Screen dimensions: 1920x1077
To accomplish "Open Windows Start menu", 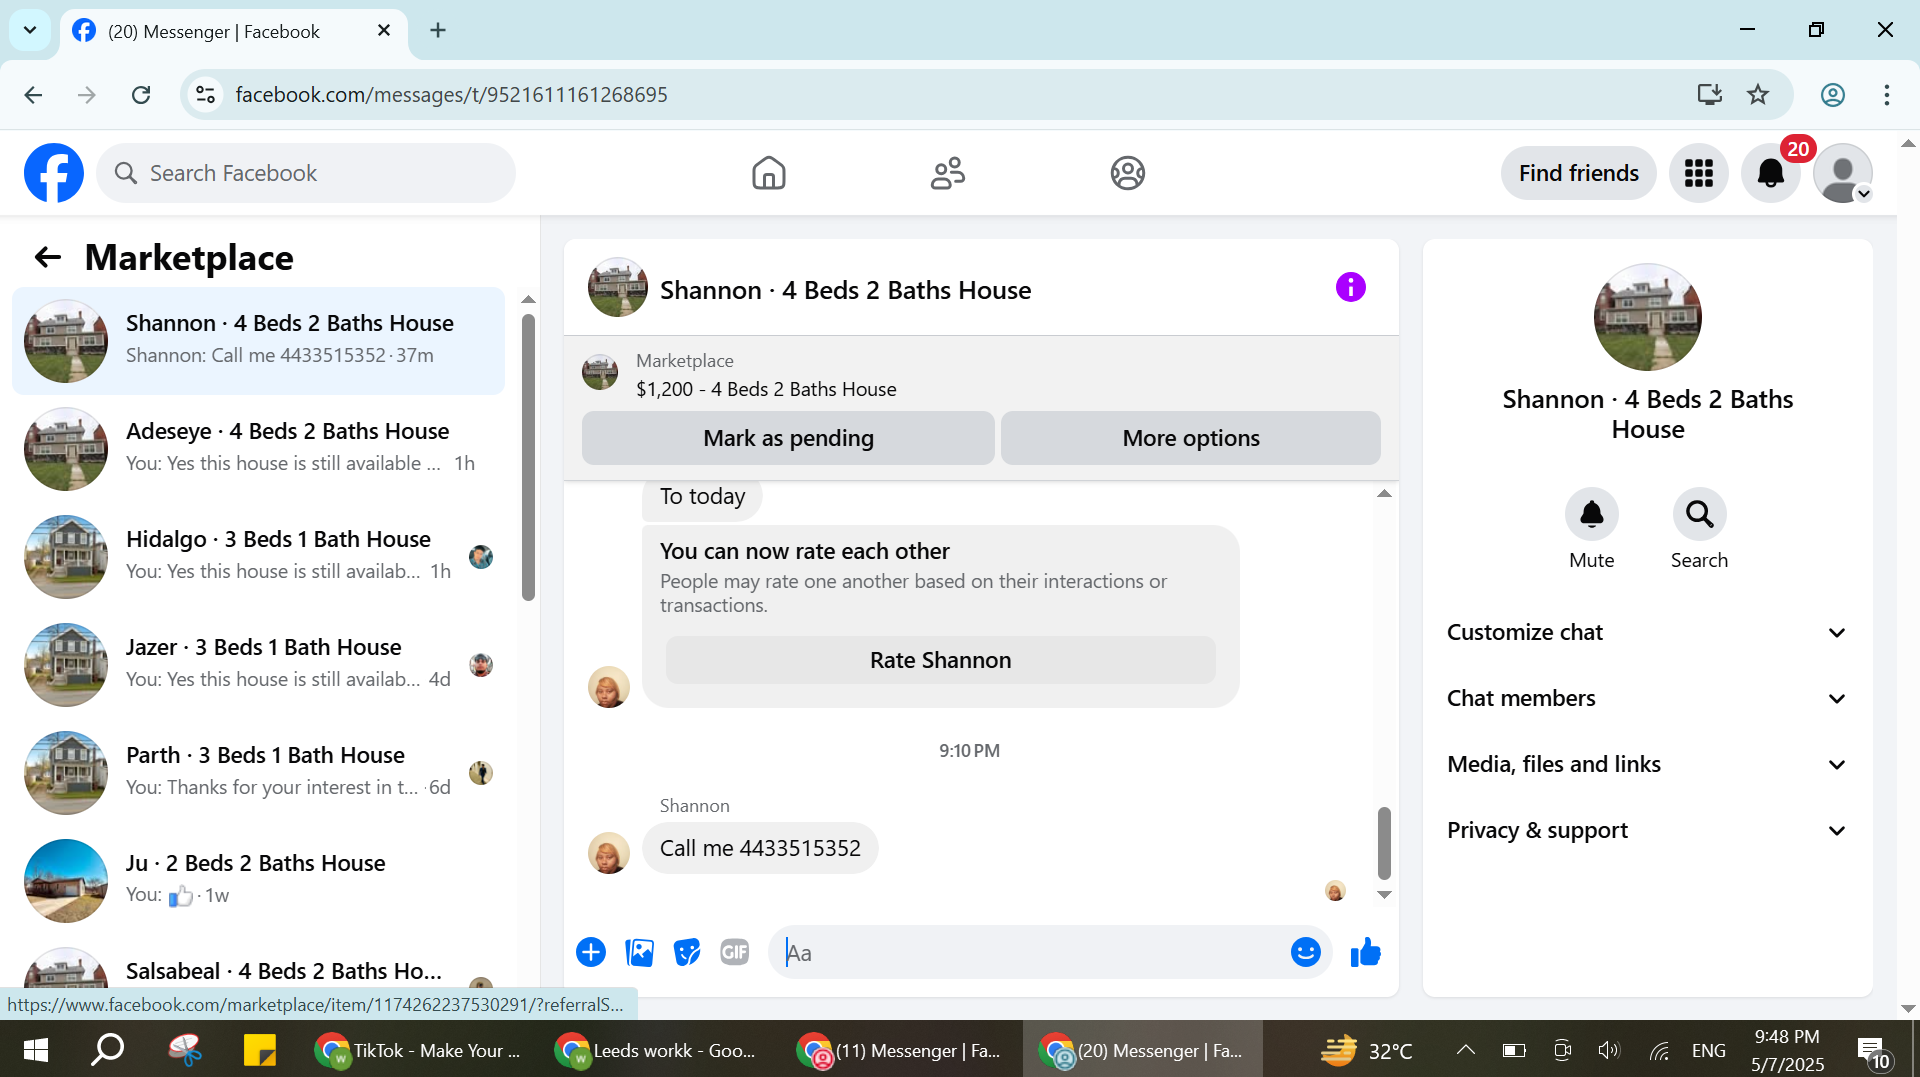I will 36,1050.
